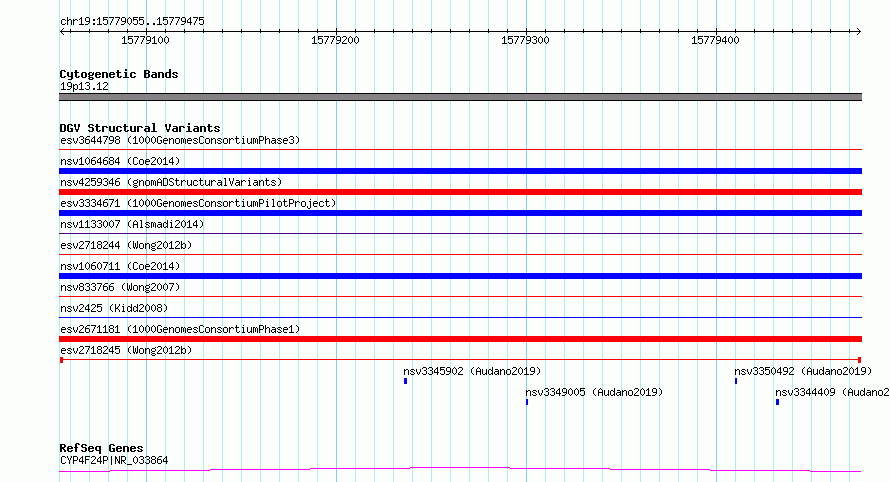This screenshot has height=482, width=890.
Task: Open the nsv3350492 (Audano2019) variant label
Action: coord(803,371)
